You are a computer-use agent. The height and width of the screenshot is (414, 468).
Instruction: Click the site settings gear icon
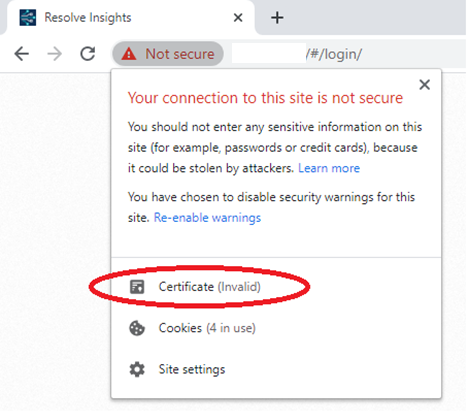point(137,369)
